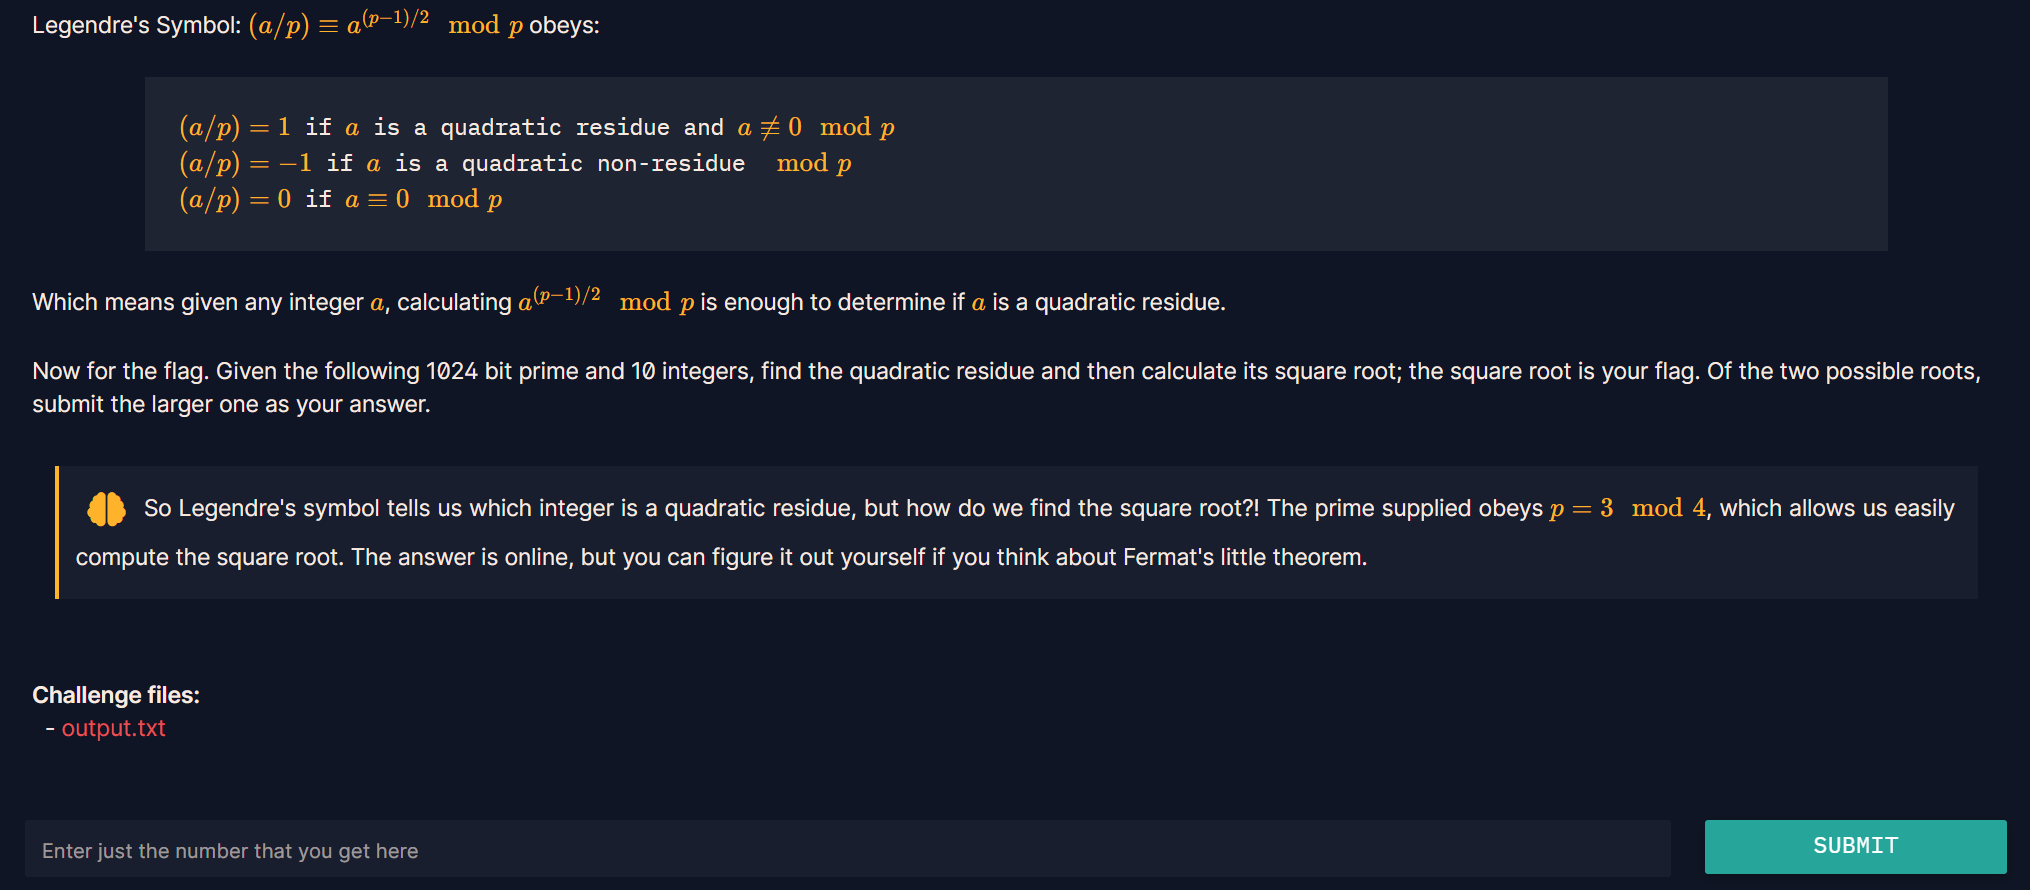
Task: Click the 'a ≢ 0 mod p' formula
Action: [x=816, y=127]
